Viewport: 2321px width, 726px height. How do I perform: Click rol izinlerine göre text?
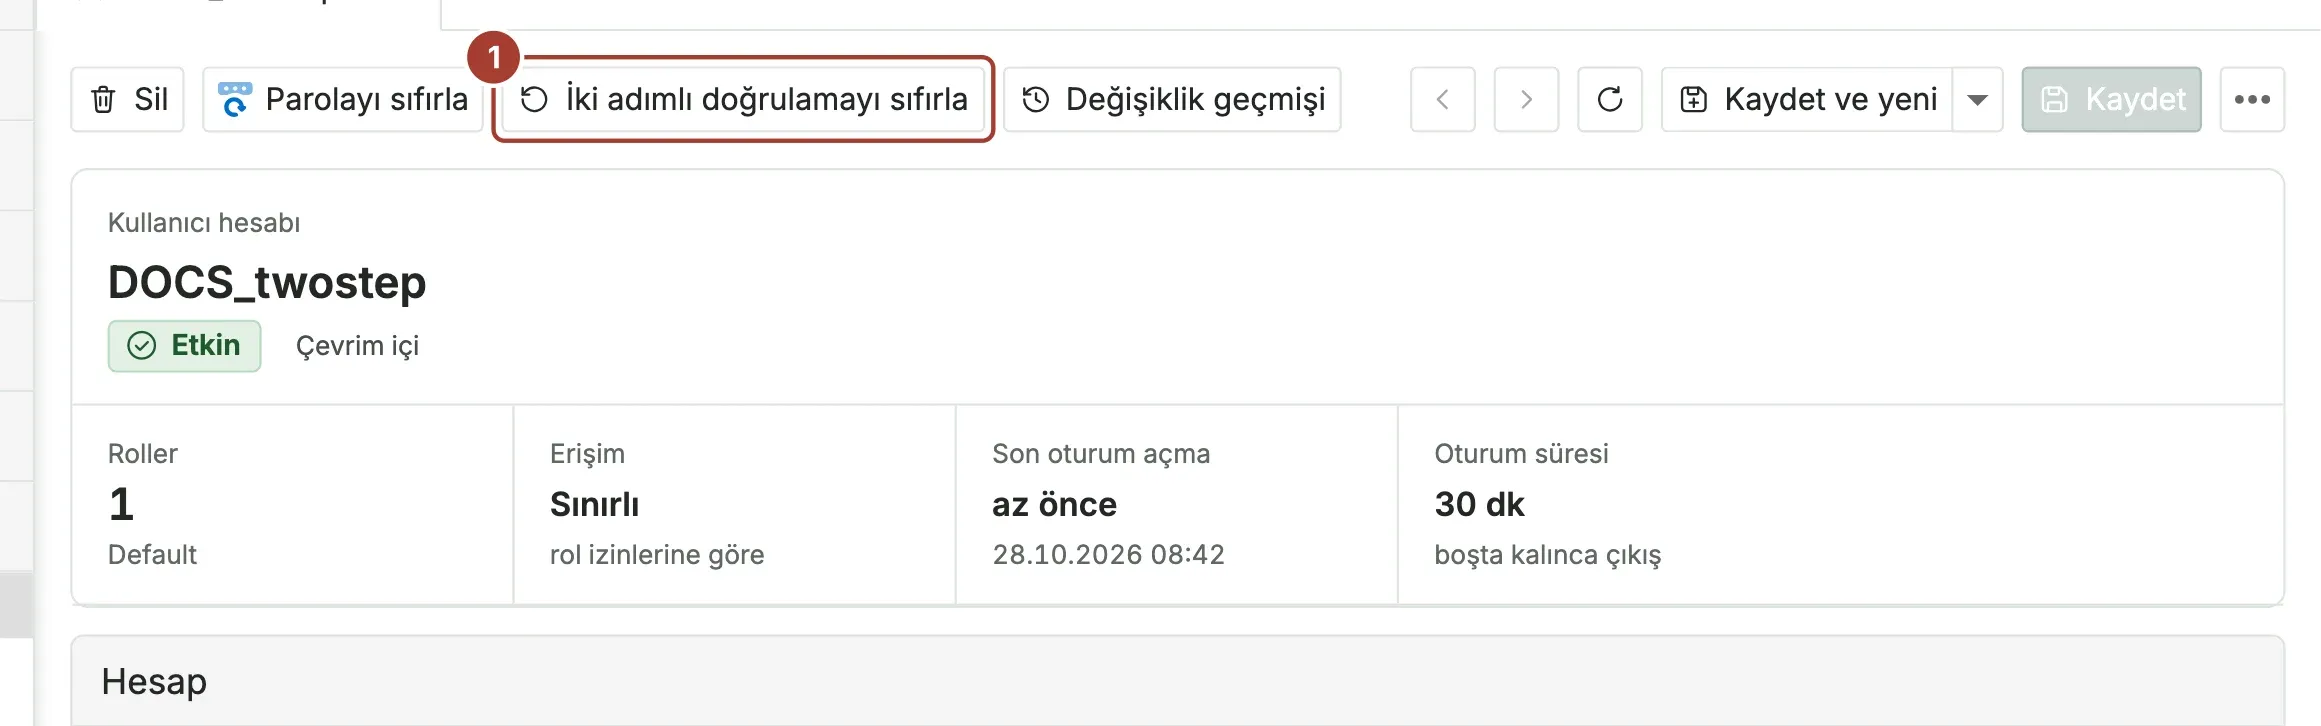point(657,555)
